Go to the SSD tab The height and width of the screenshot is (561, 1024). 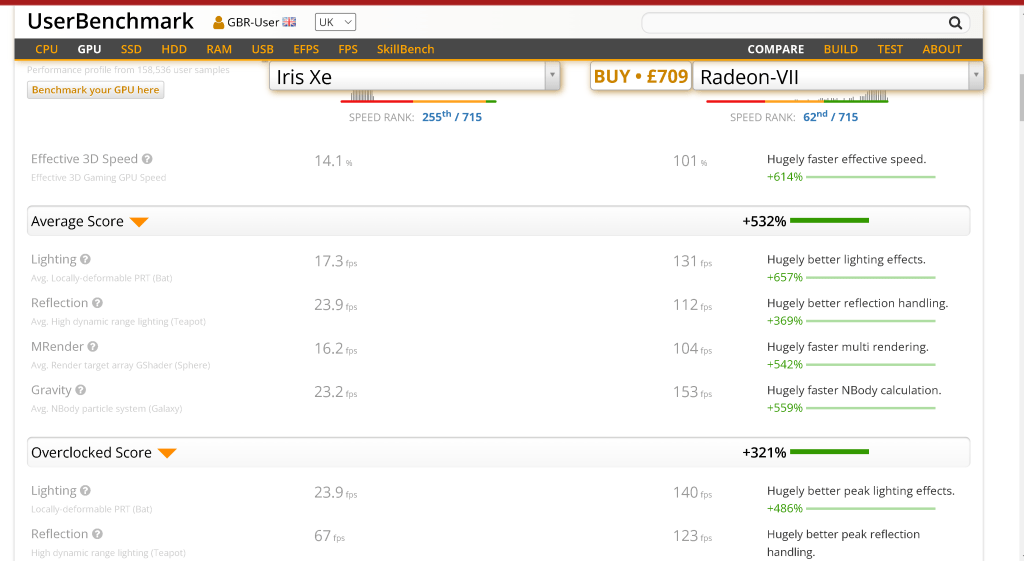(131, 49)
